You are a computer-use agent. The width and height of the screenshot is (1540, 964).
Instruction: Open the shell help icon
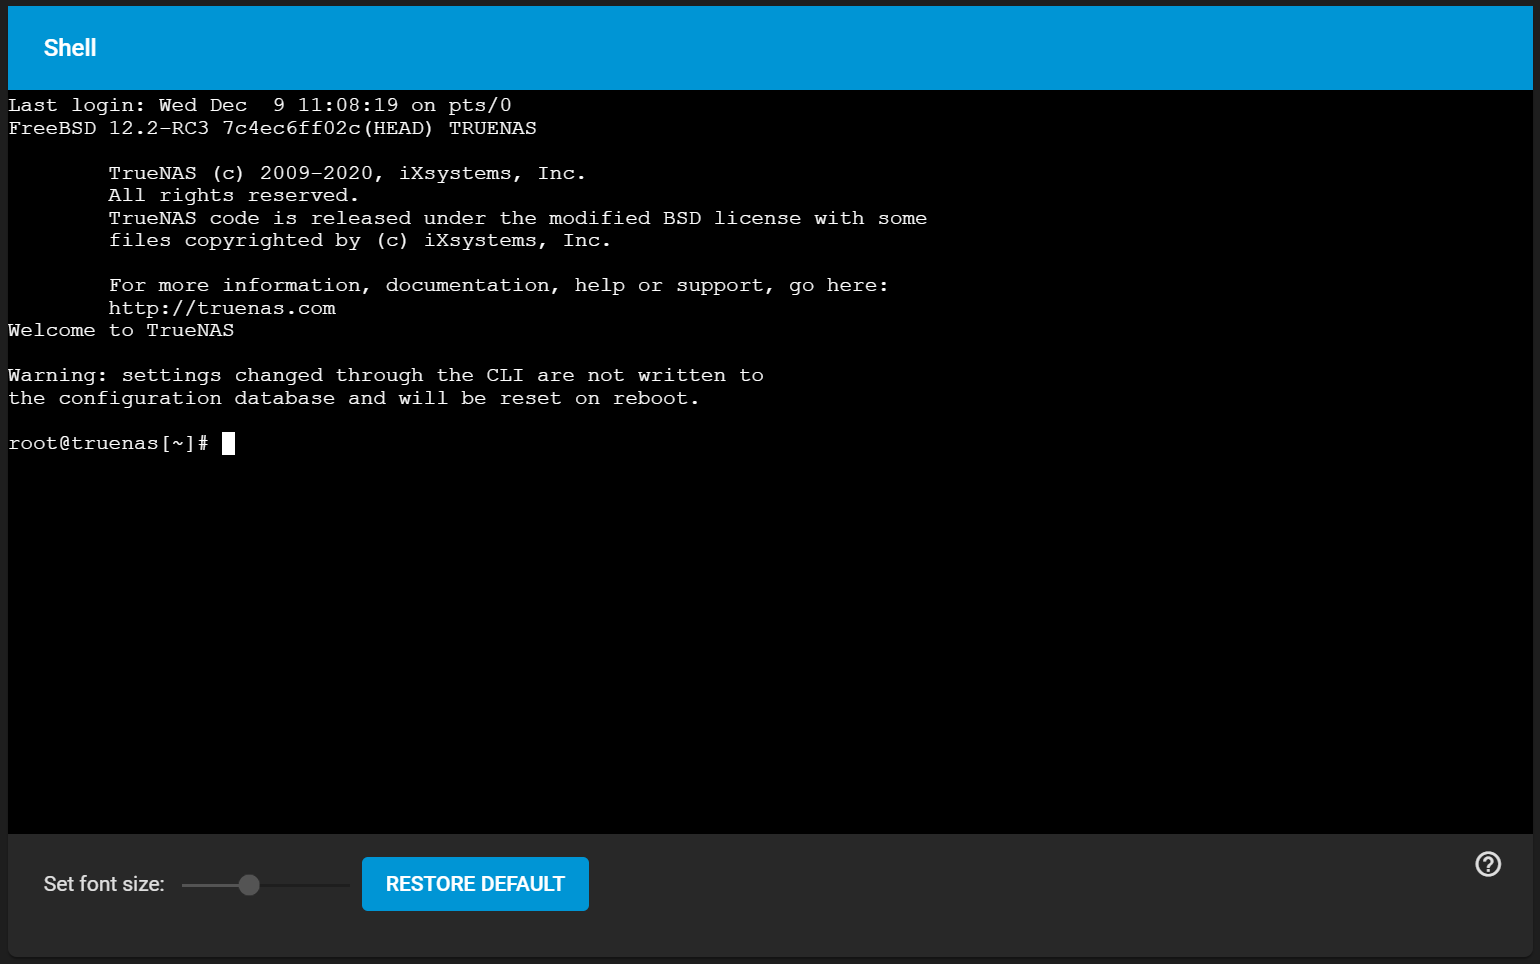click(x=1488, y=864)
